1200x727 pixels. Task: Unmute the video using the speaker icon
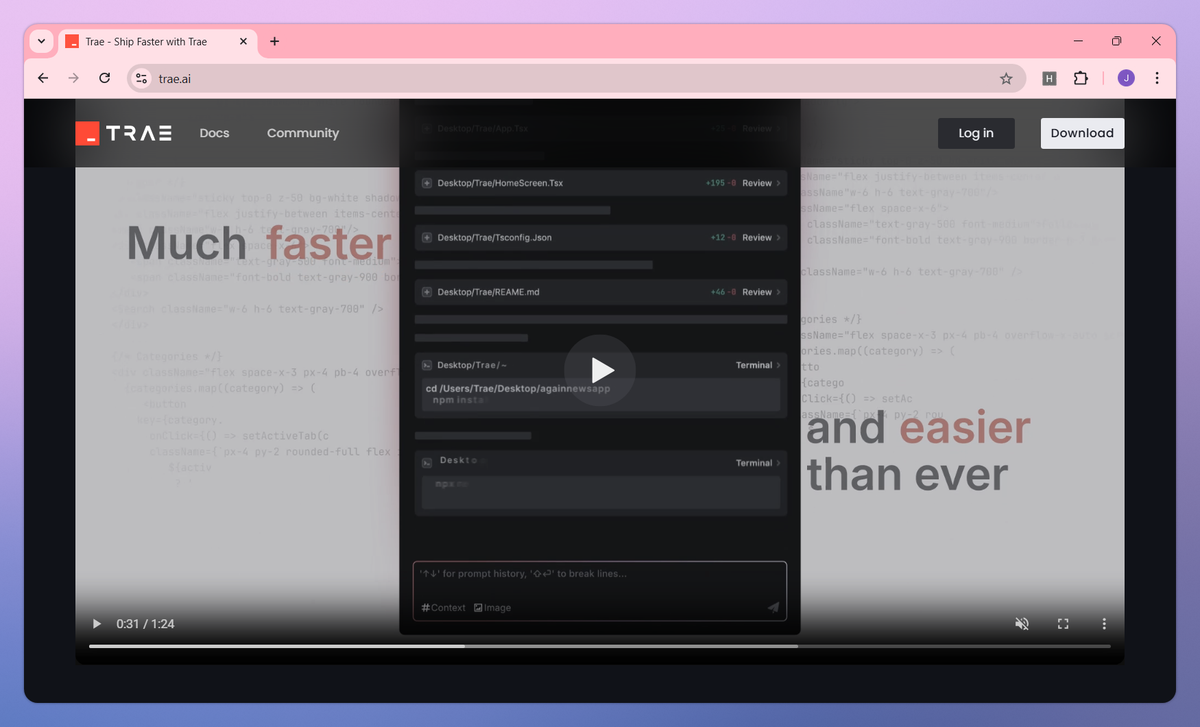pos(1022,624)
